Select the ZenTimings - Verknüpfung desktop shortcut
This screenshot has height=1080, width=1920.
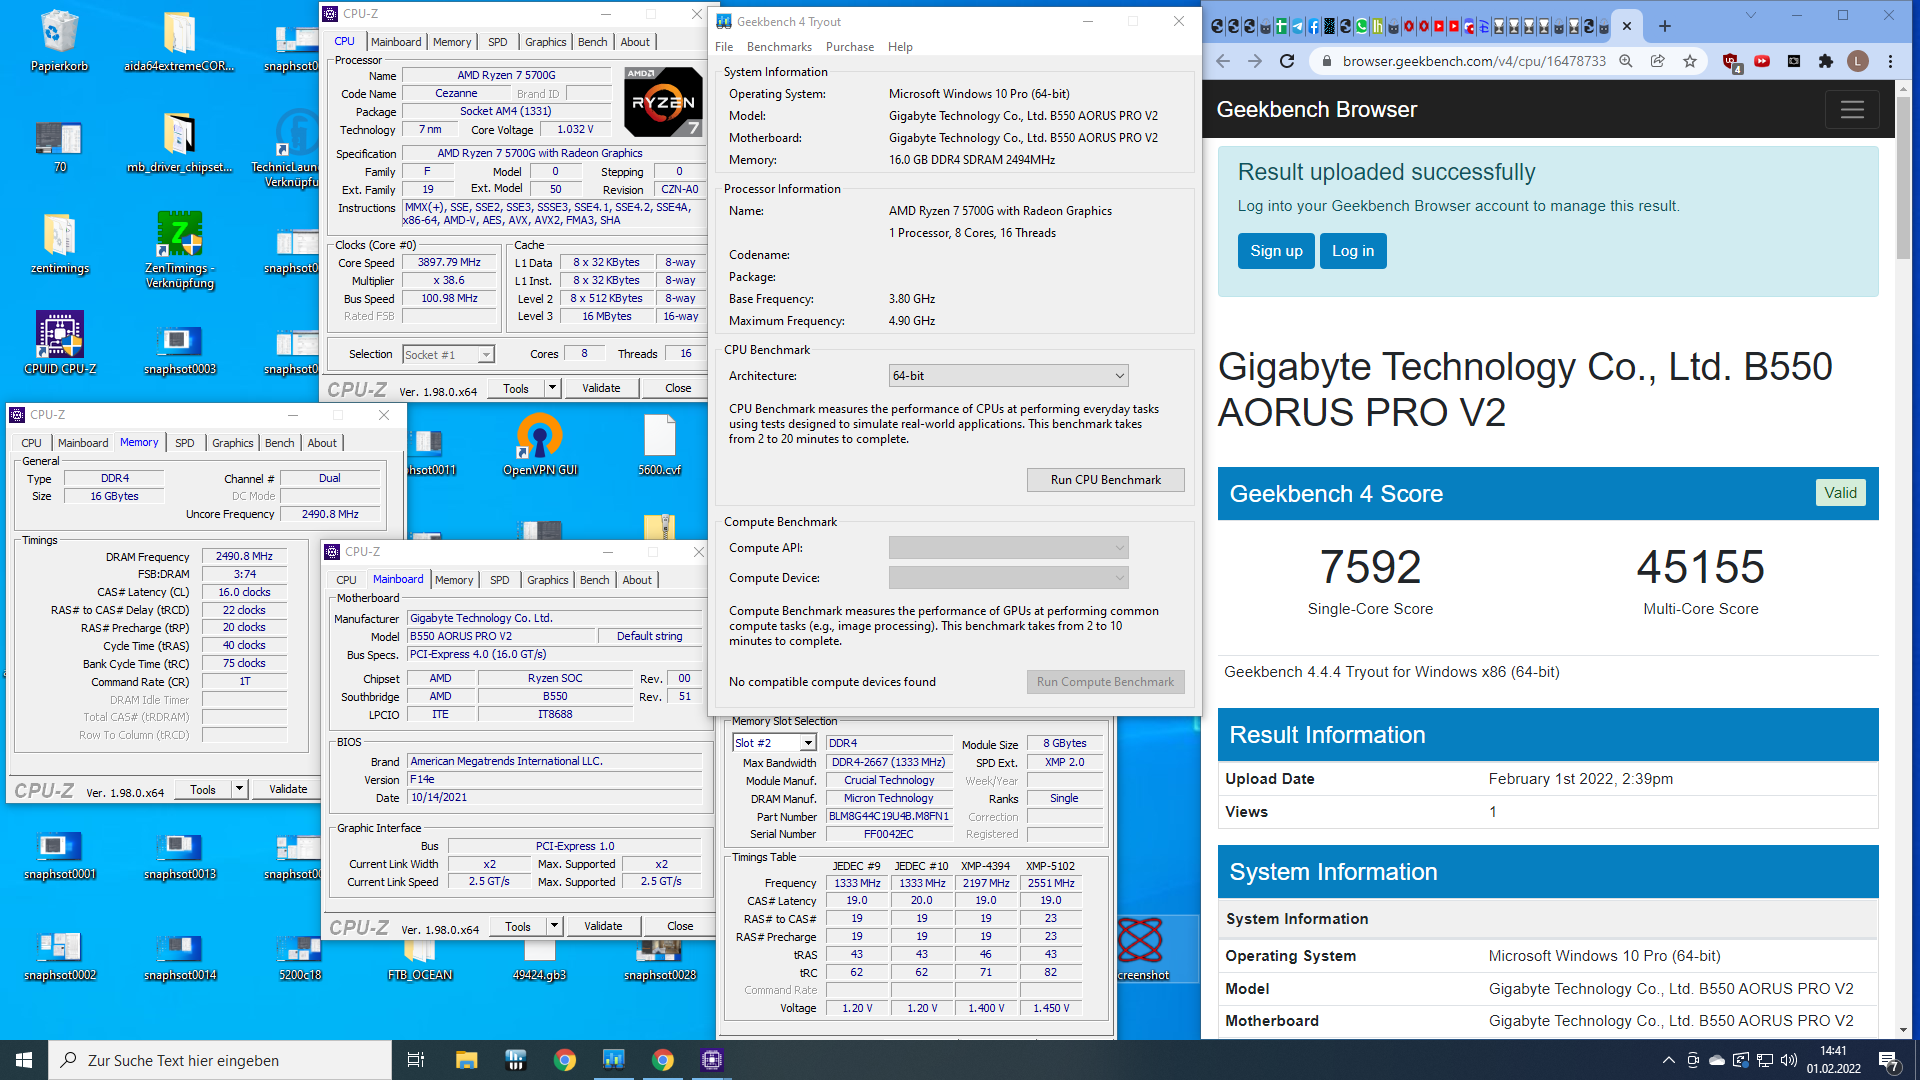tap(179, 250)
